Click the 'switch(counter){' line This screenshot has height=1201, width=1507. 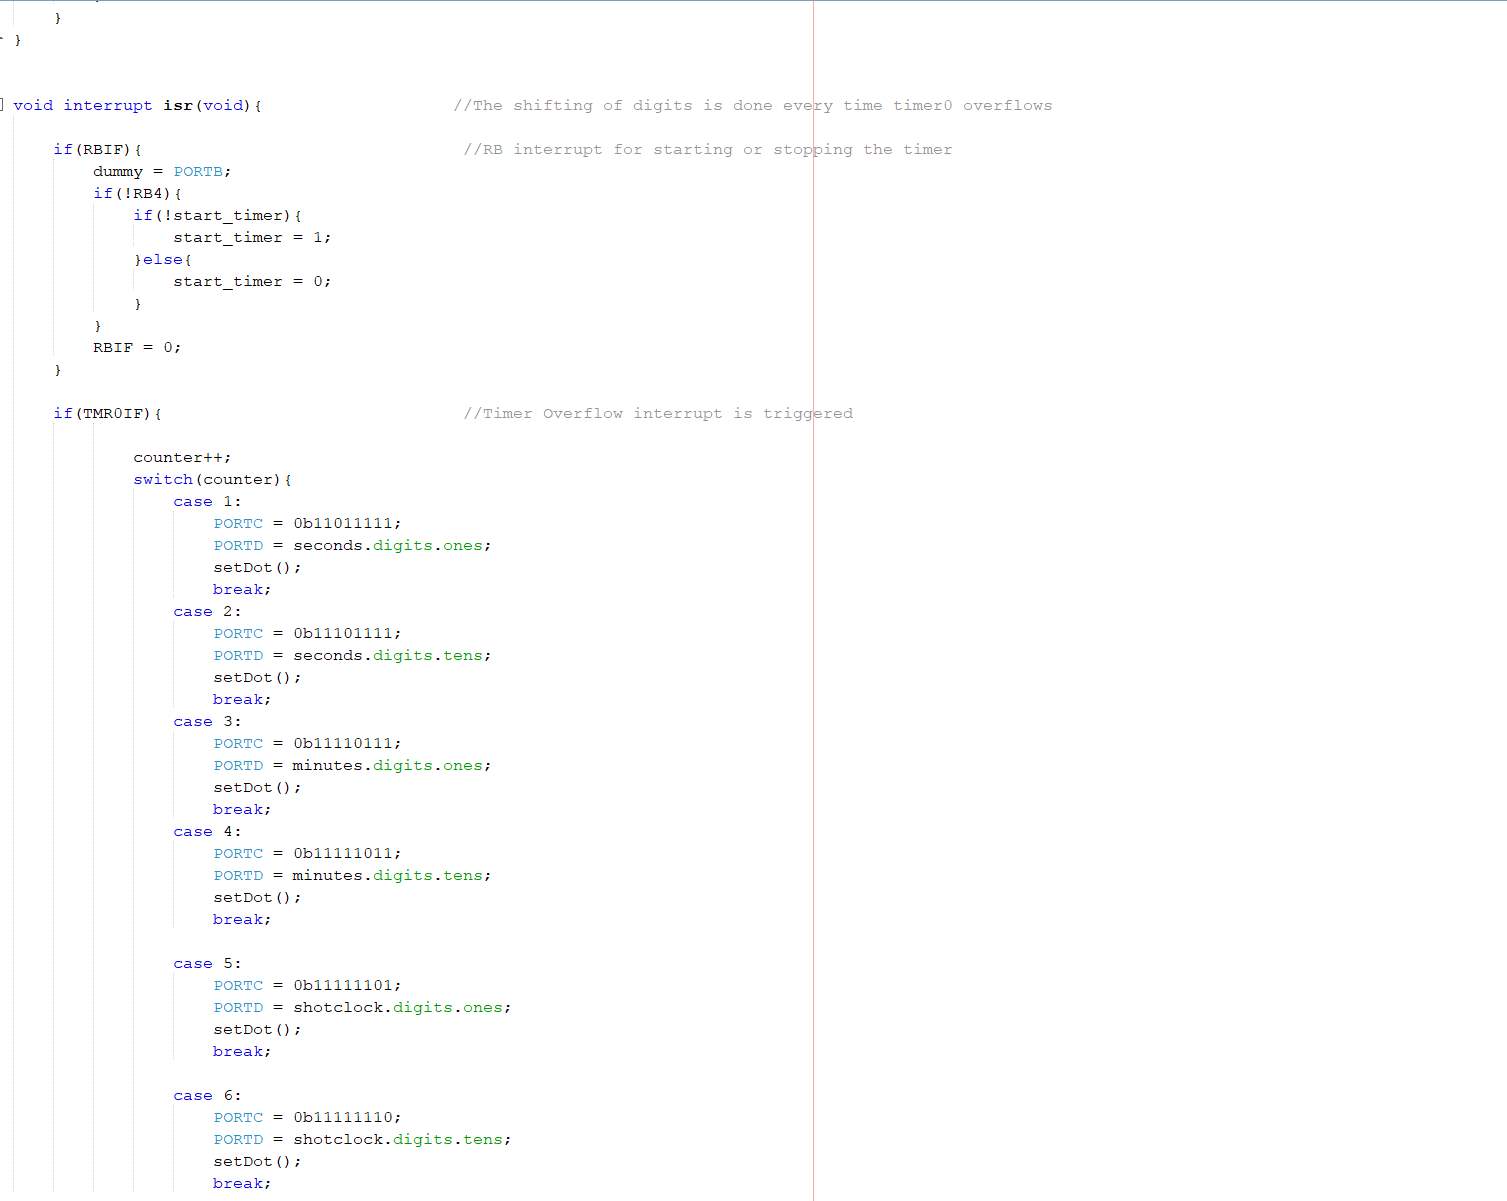point(212,479)
